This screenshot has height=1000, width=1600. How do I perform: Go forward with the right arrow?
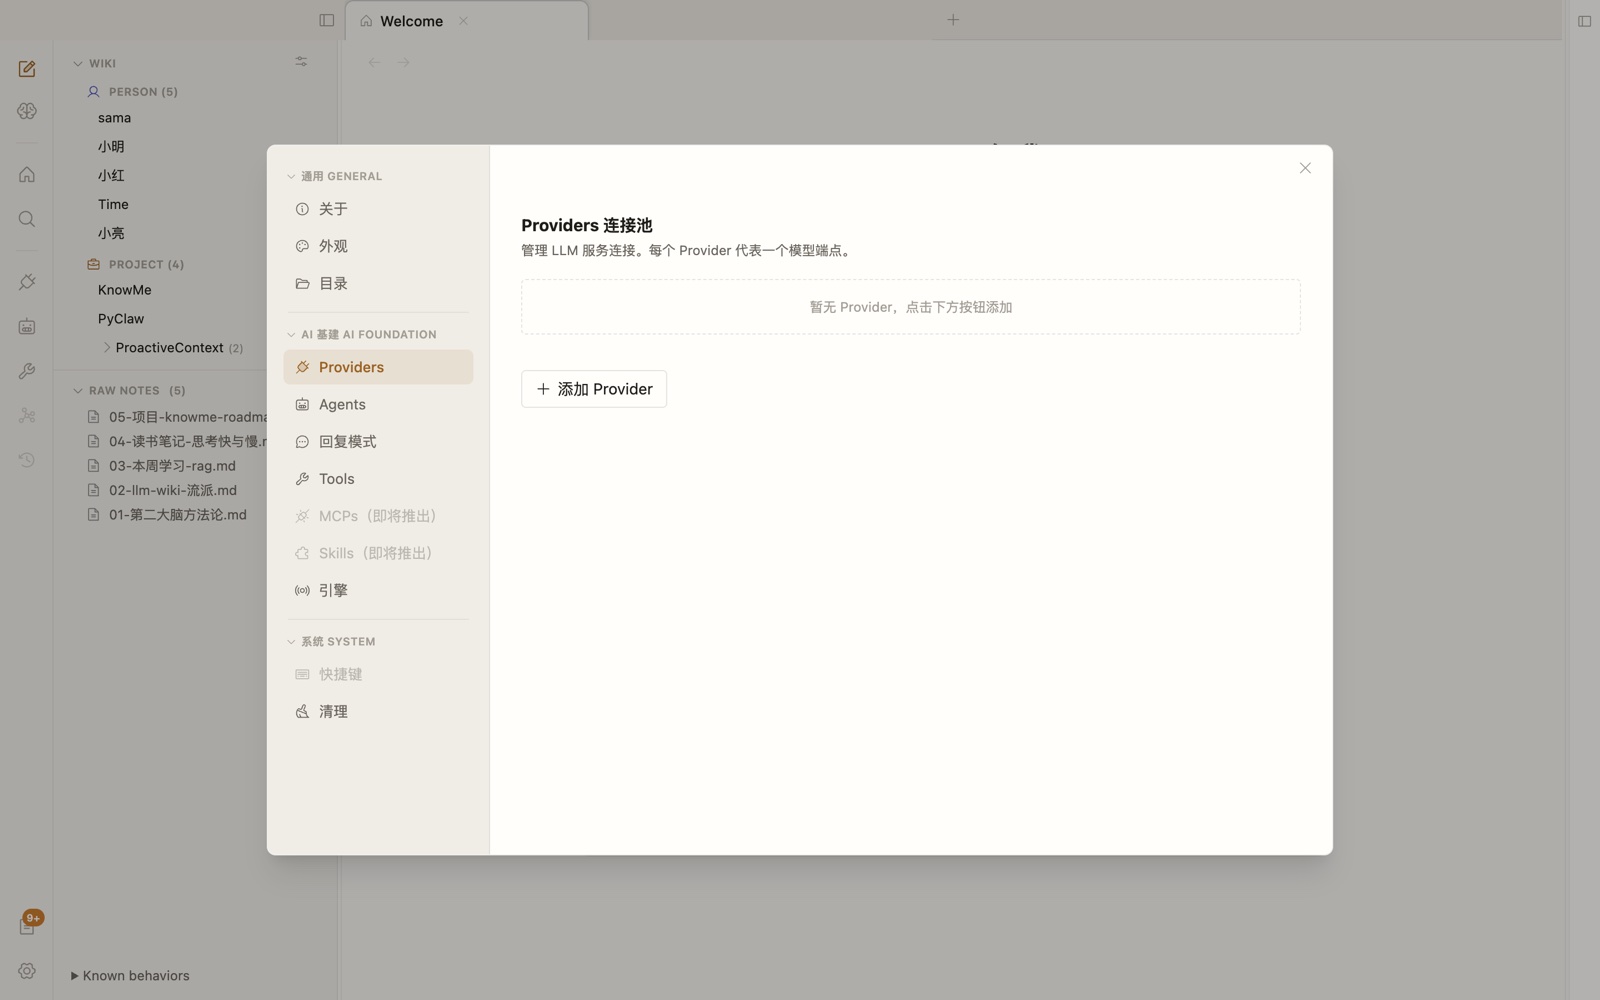click(403, 62)
